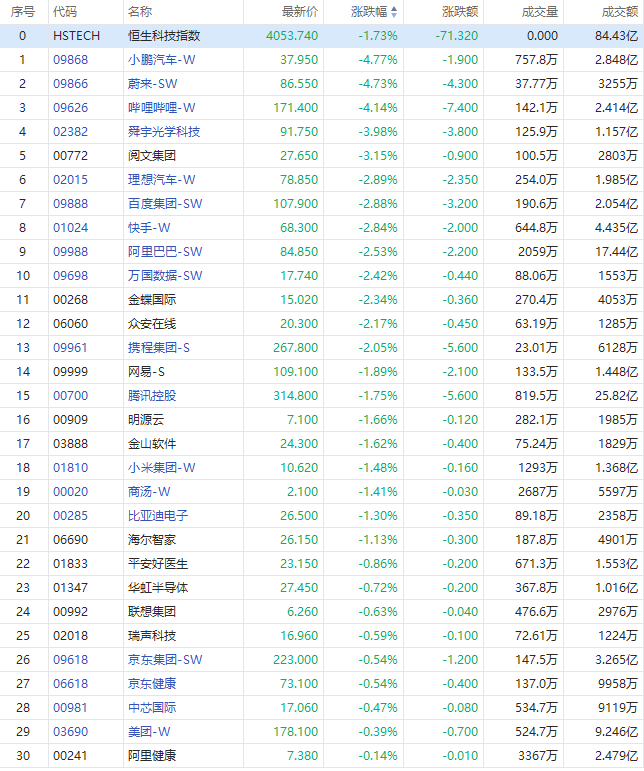Select the 华虹半导体 row name

coord(158,588)
